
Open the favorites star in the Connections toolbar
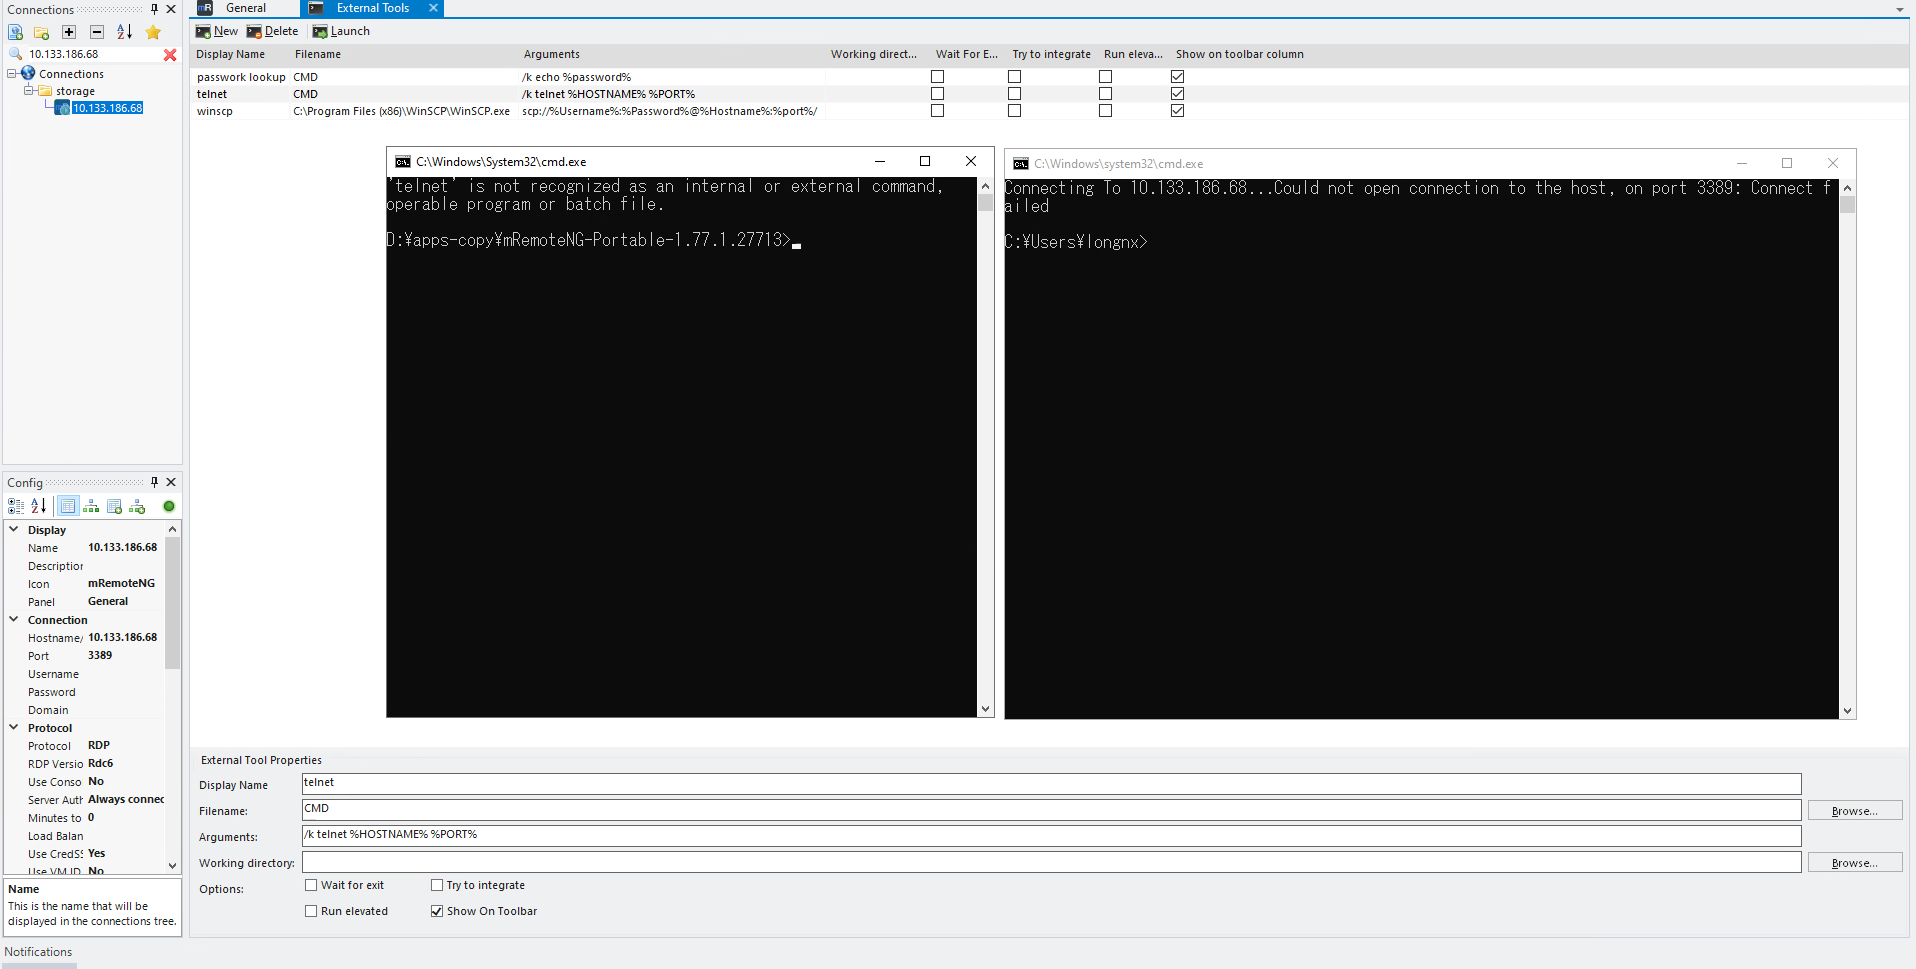[152, 32]
